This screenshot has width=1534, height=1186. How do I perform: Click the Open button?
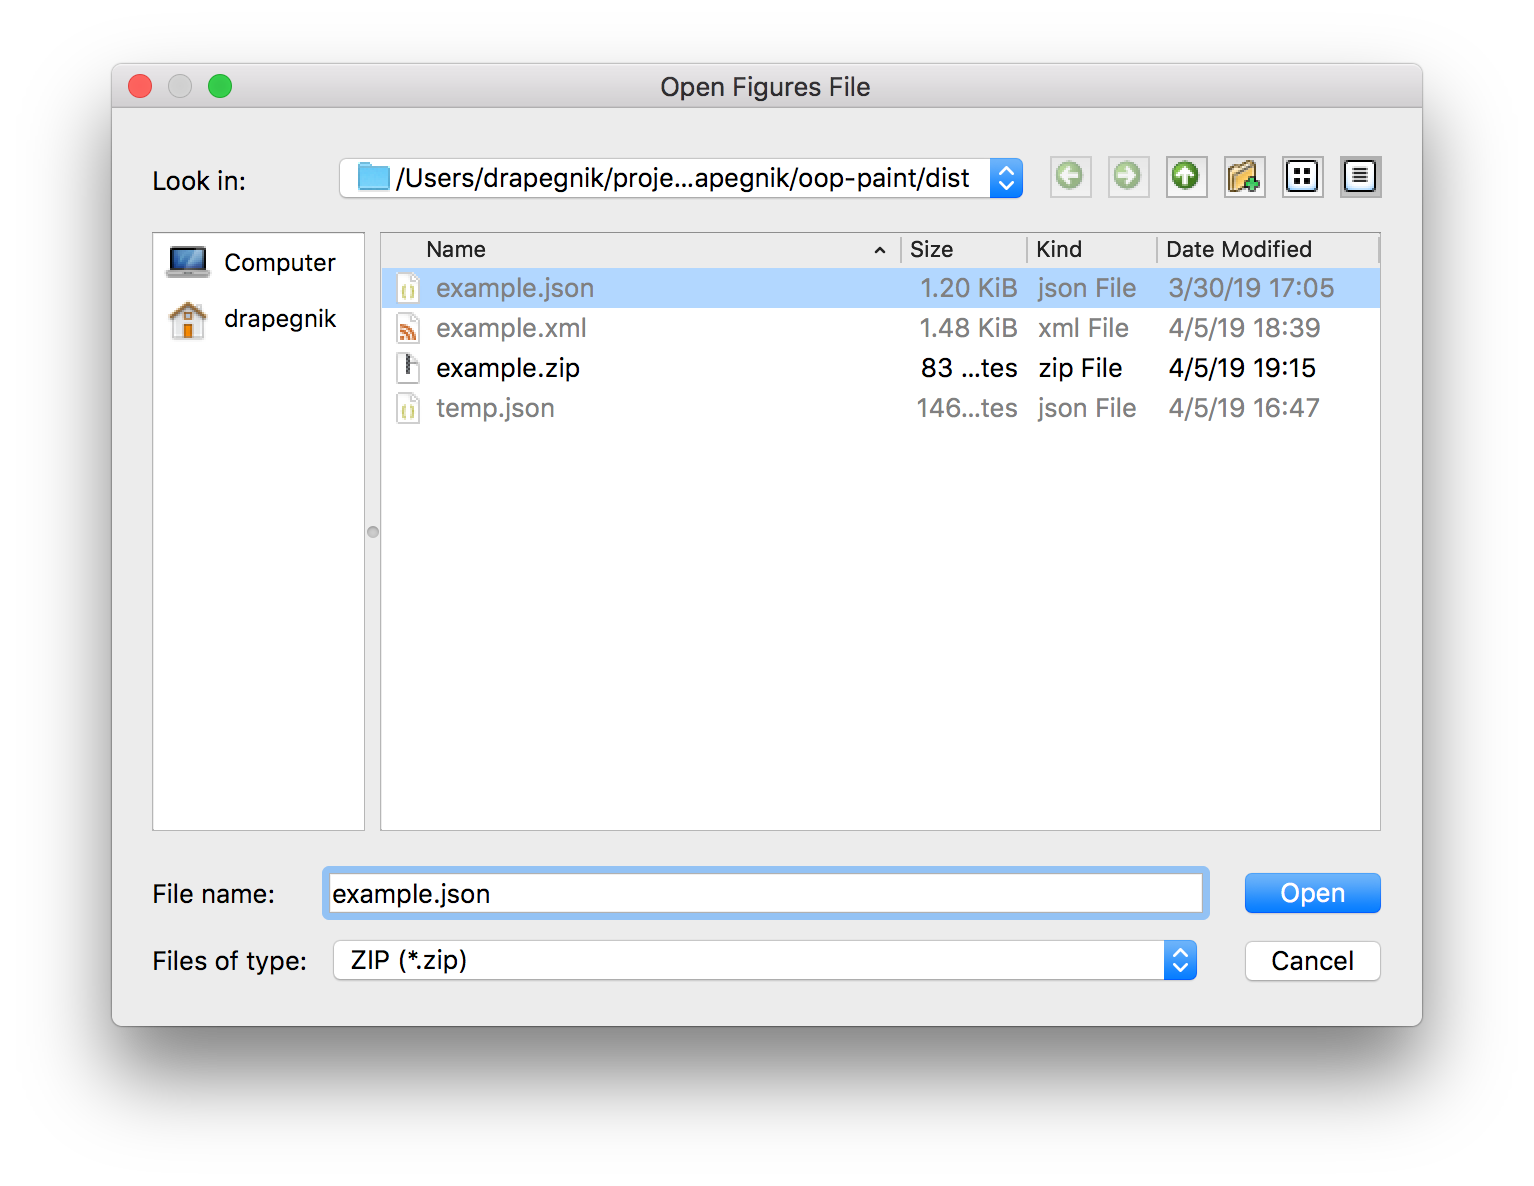(1312, 893)
